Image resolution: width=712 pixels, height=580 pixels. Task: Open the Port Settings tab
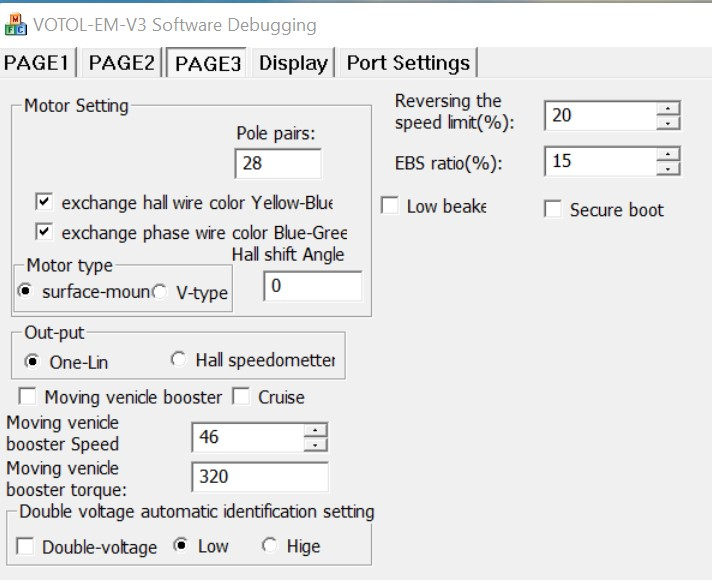(407, 63)
